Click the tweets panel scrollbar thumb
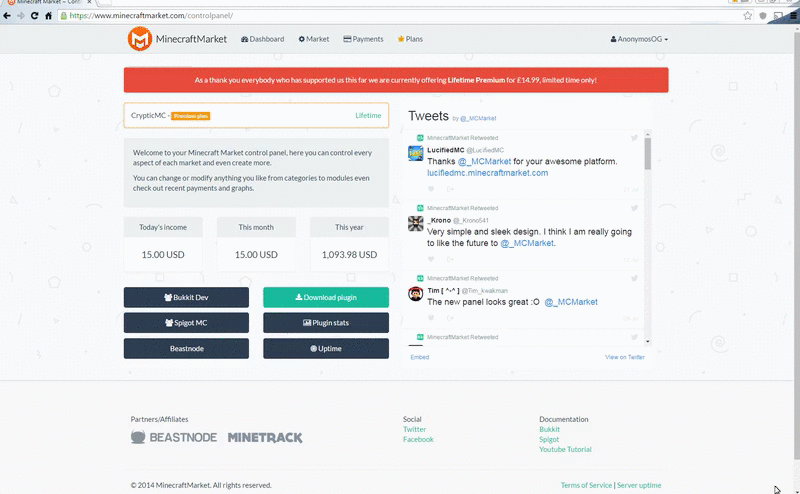 click(x=647, y=154)
